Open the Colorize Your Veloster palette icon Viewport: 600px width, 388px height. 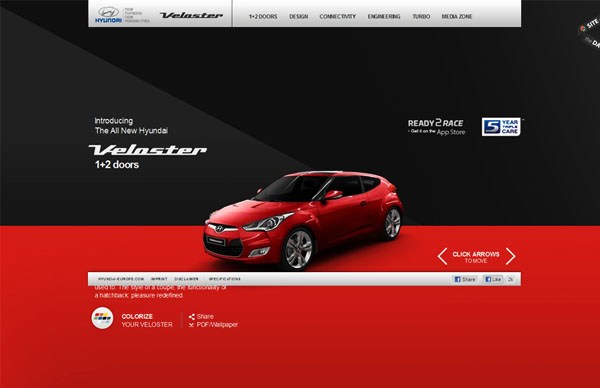(102, 318)
